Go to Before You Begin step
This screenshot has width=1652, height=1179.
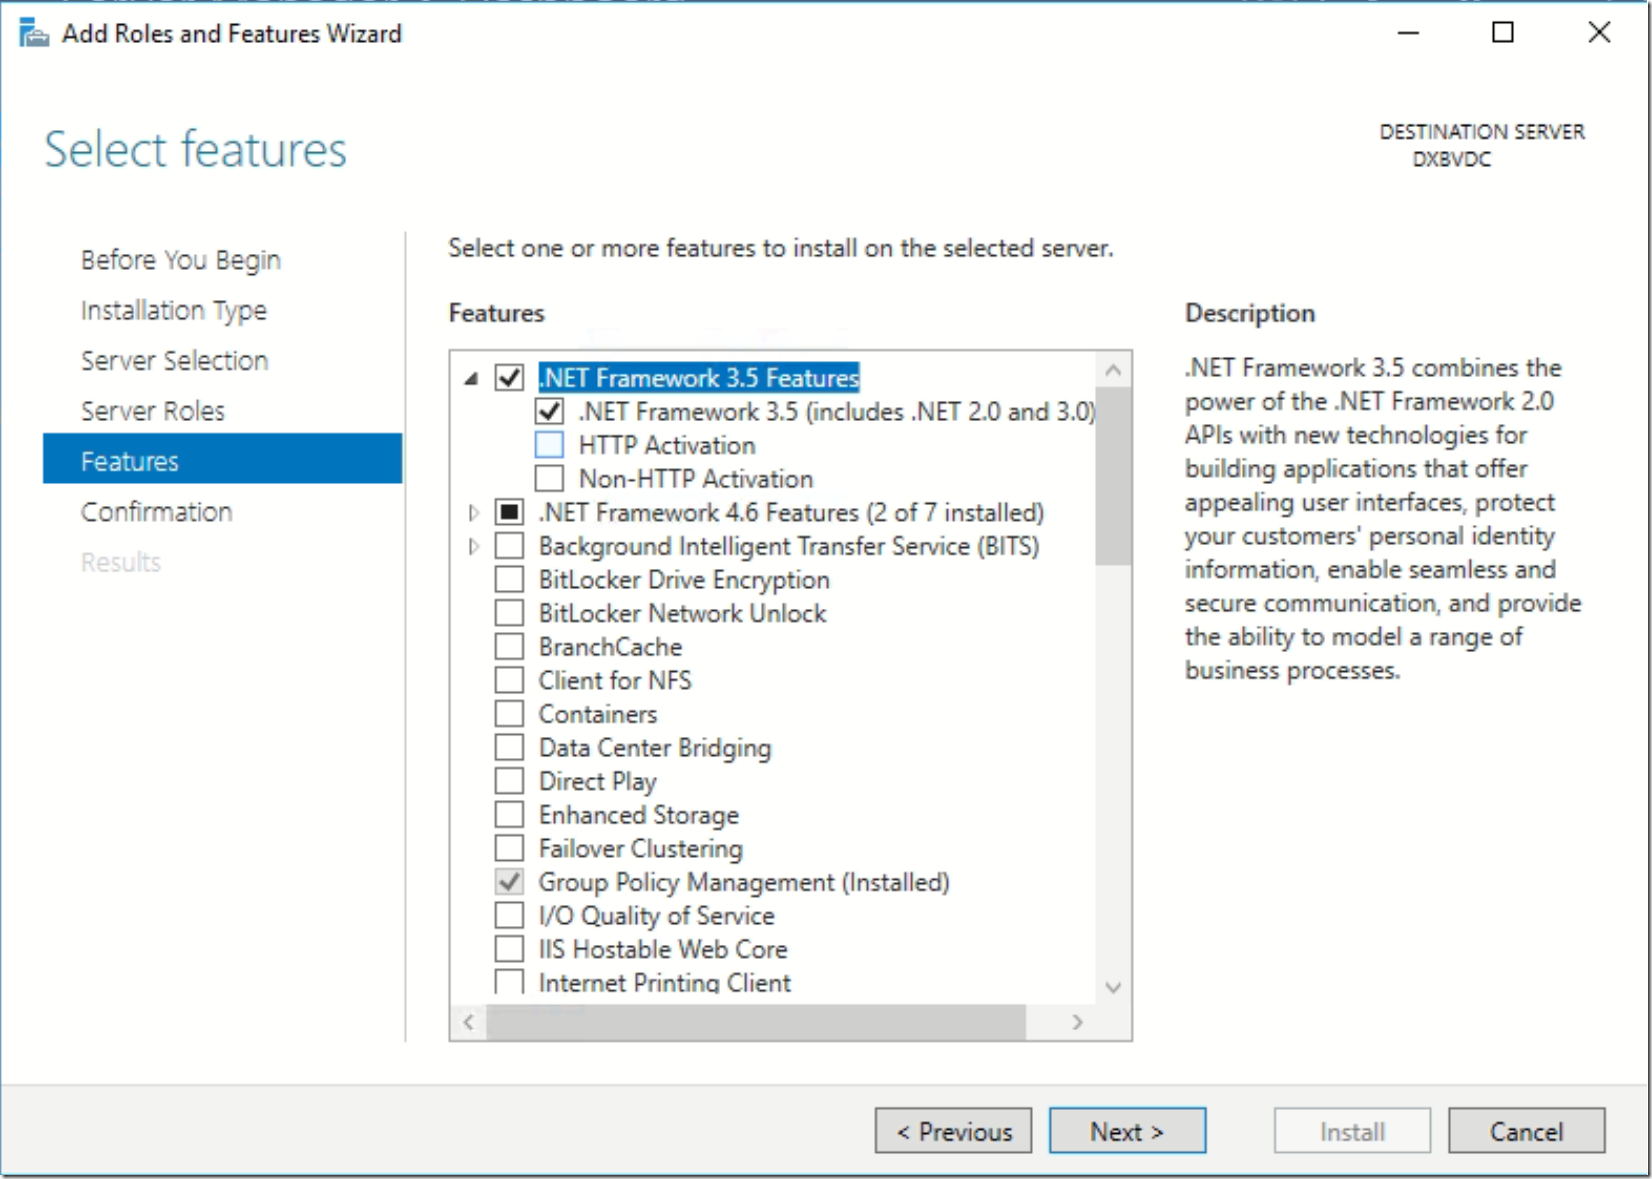(181, 260)
